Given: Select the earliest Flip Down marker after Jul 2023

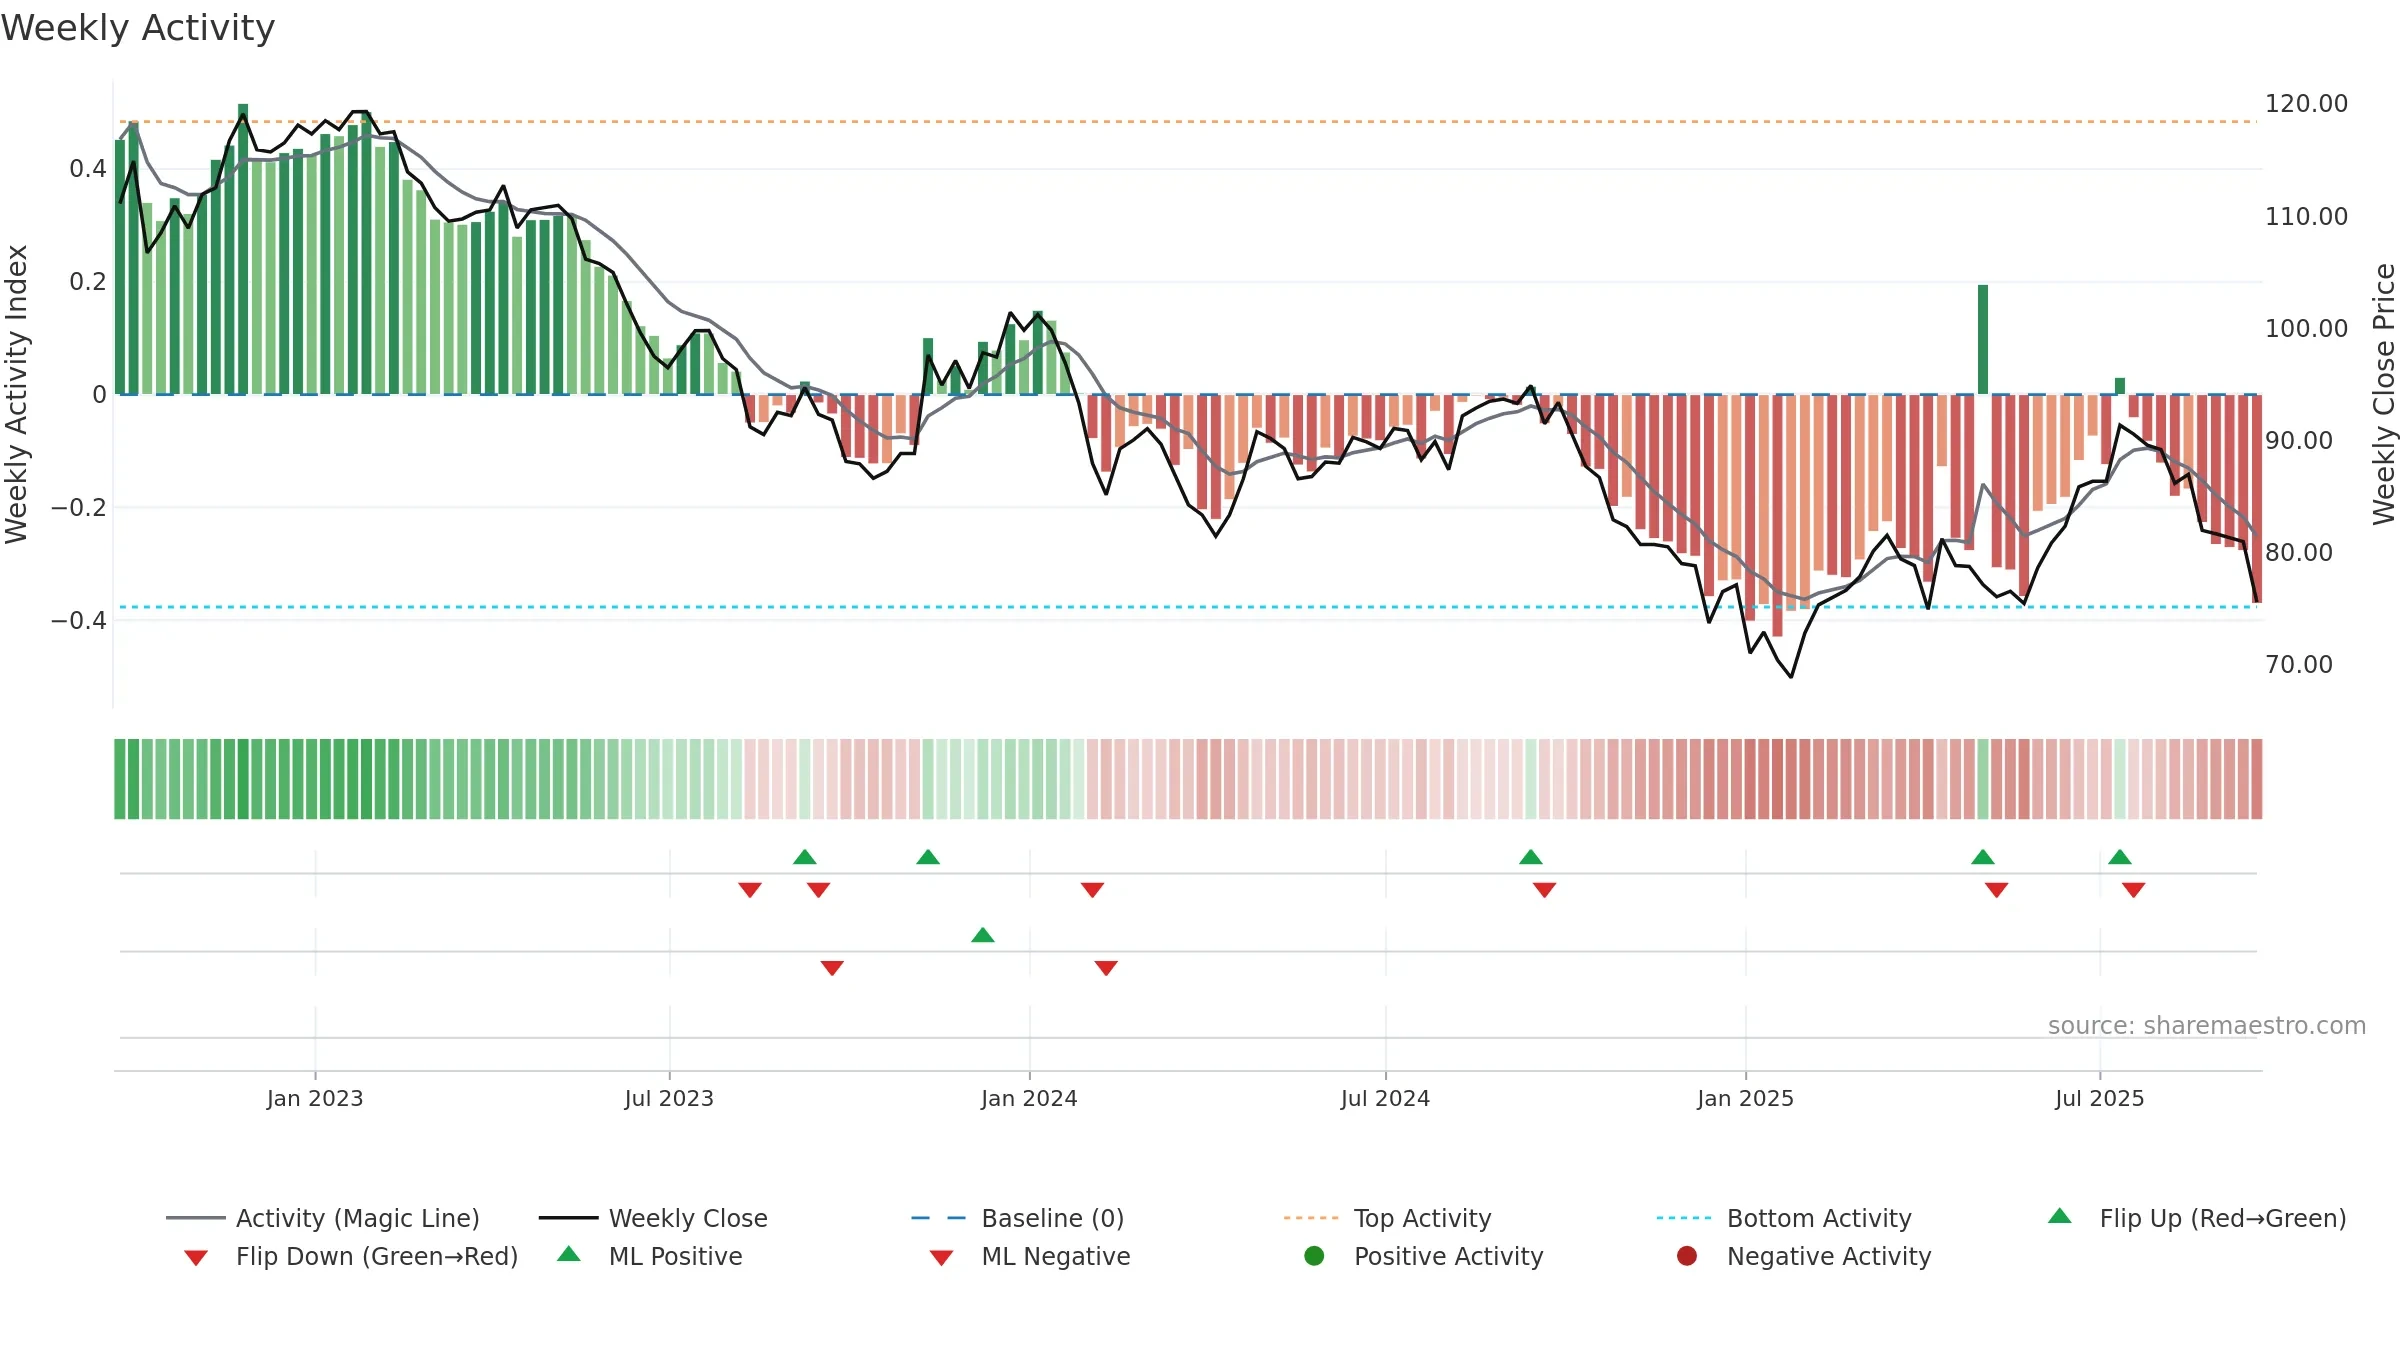Looking at the screenshot, I should point(750,890).
